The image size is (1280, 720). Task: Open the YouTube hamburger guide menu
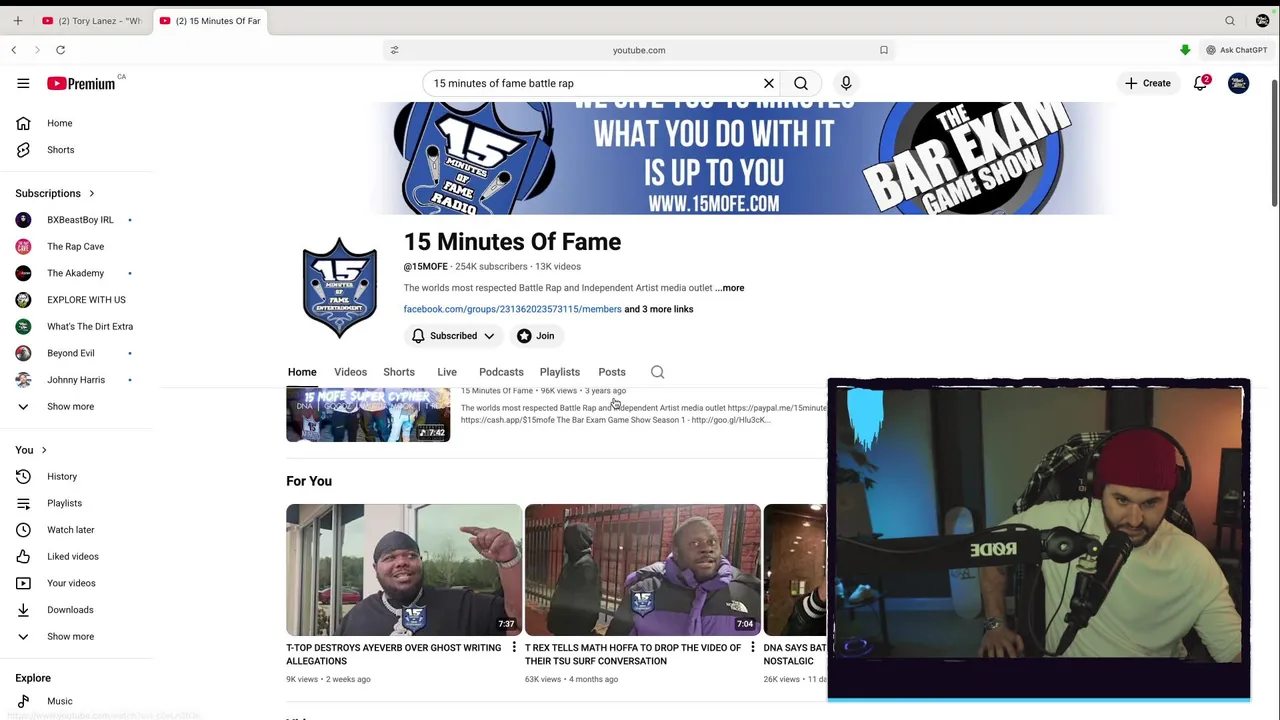pyautogui.click(x=23, y=83)
